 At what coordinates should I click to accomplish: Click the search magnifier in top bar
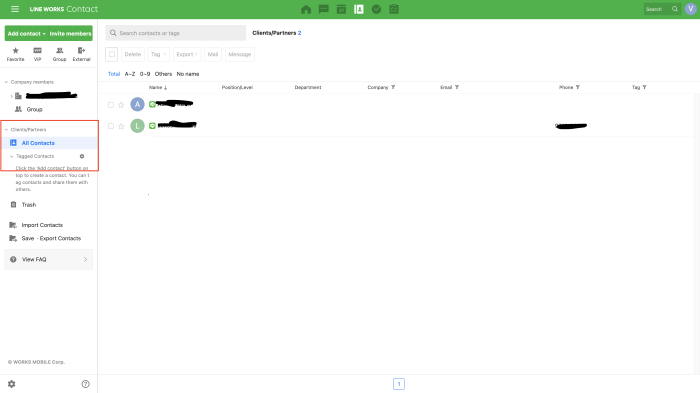tap(675, 9)
